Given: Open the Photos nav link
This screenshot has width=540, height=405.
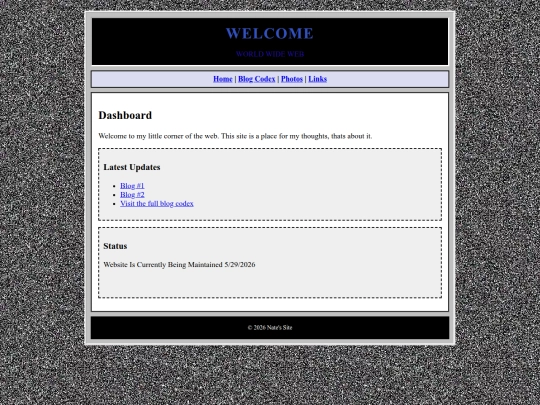Looking at the screenshot, I should click(292, 79).
